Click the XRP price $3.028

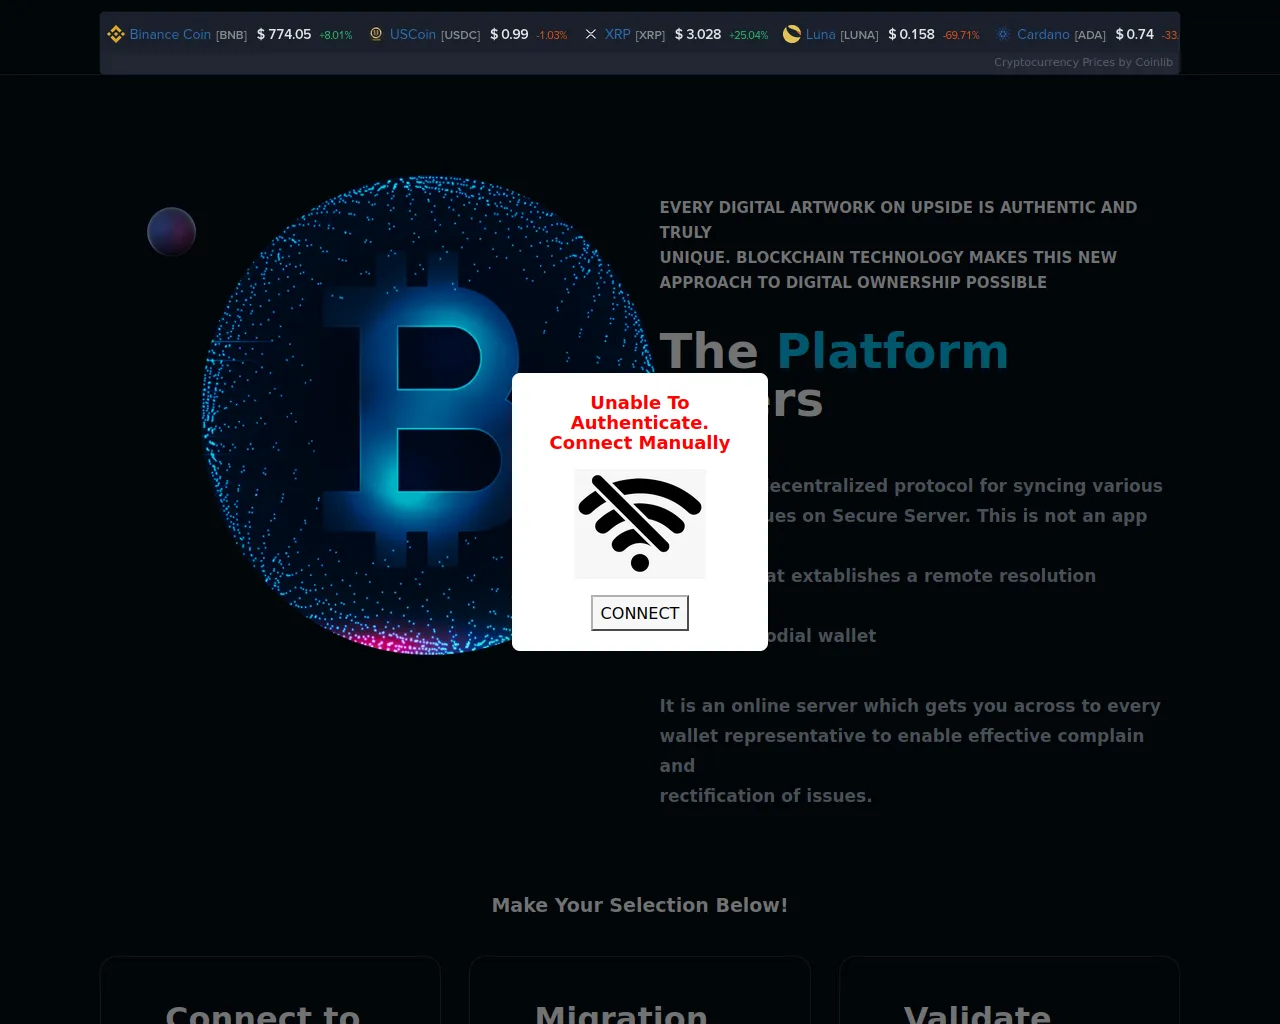(698, 34)
